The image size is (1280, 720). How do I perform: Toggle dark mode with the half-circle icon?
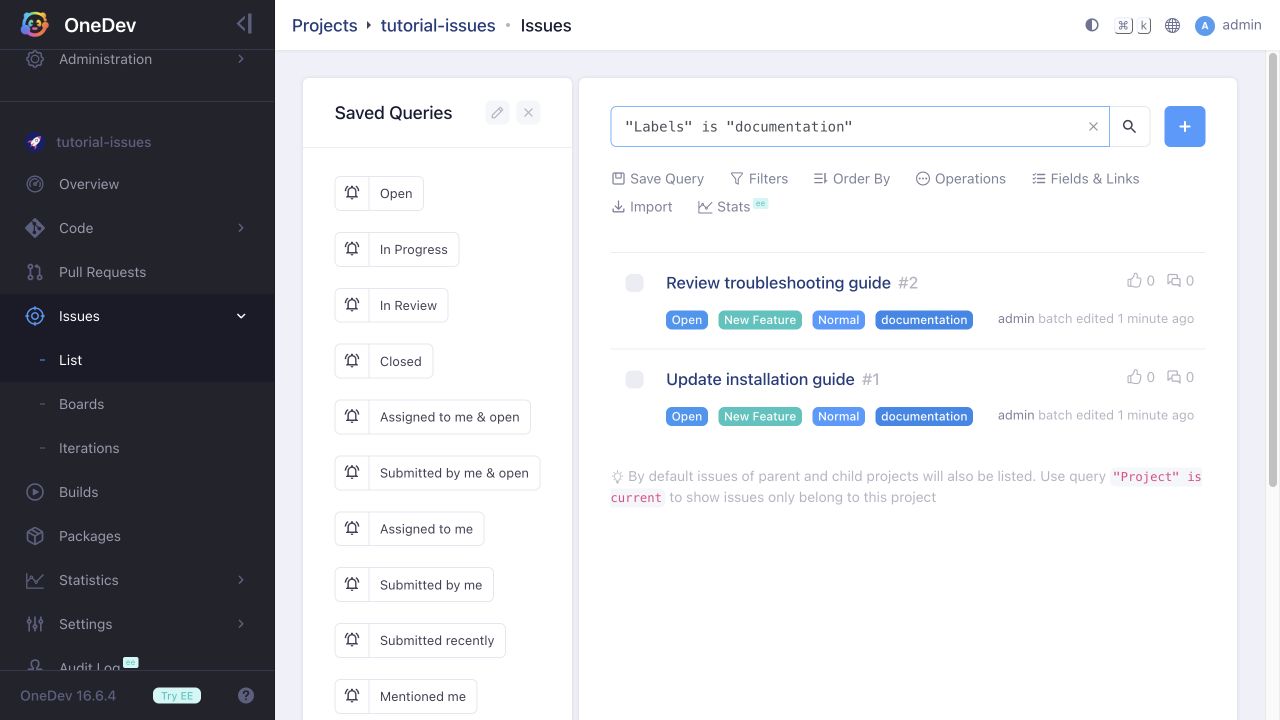click(1092, 25)
